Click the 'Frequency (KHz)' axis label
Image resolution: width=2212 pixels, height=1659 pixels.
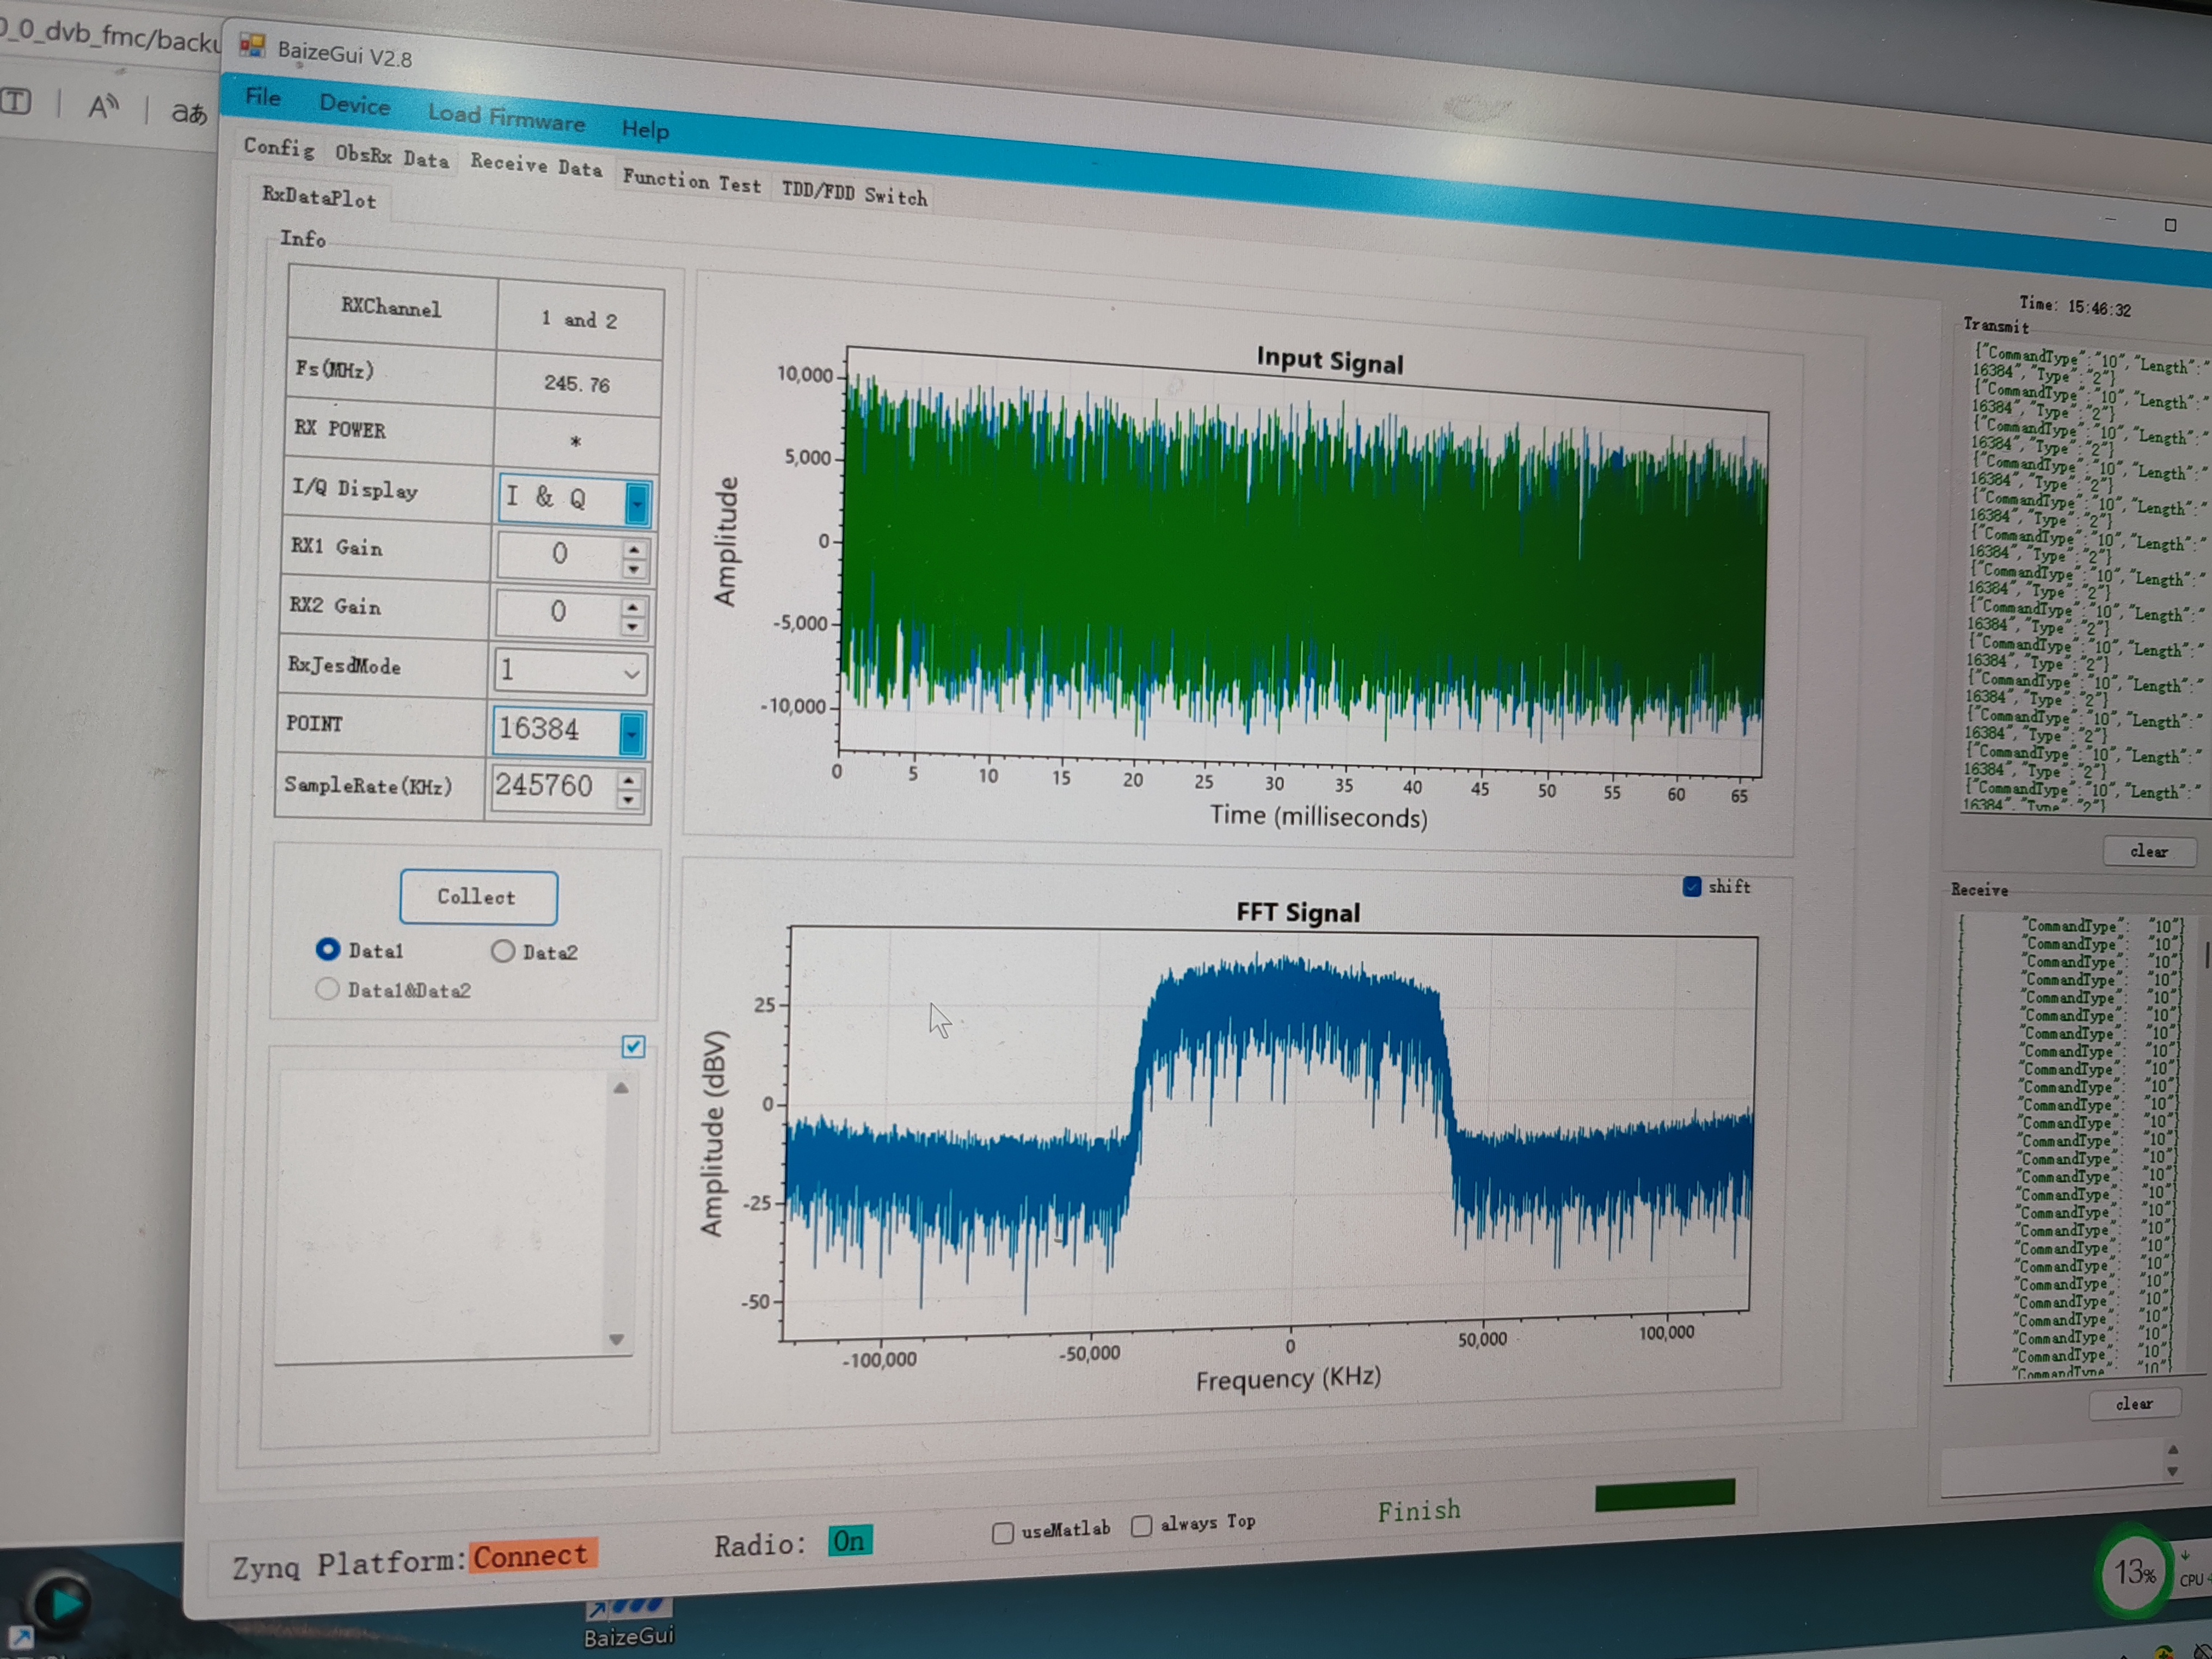click(x=1289, y=1379)
